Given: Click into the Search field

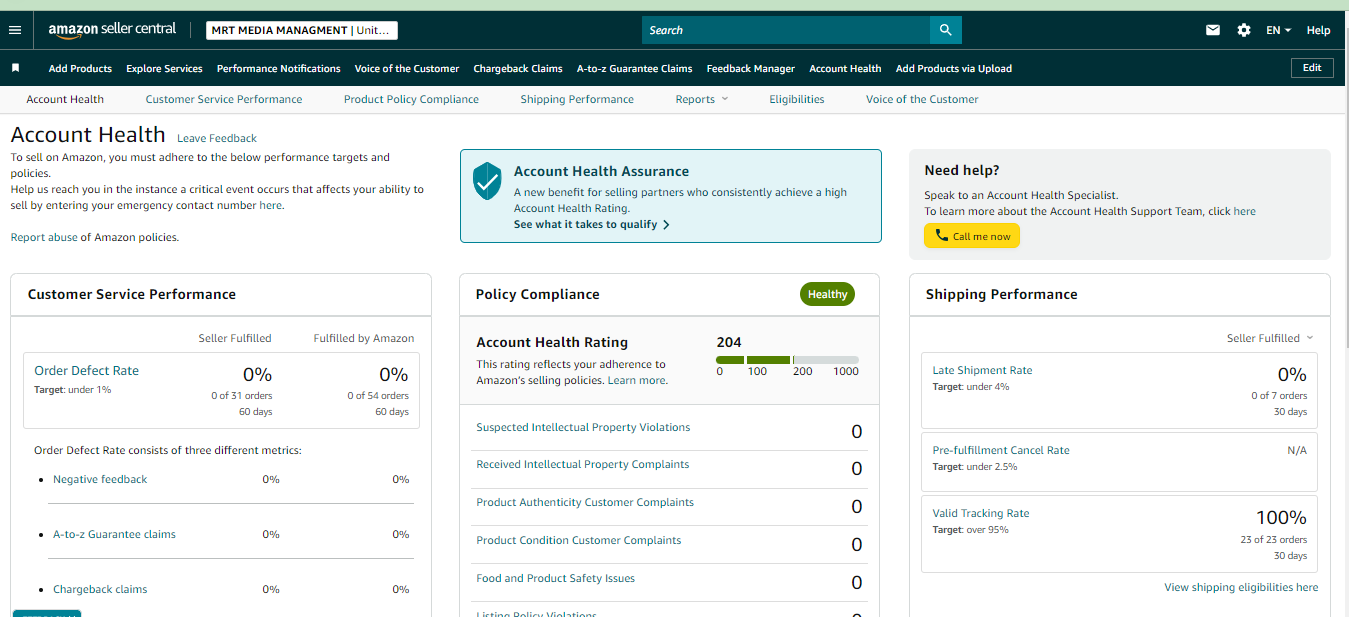Looking at the screenshot, I should tap(786, 30).
